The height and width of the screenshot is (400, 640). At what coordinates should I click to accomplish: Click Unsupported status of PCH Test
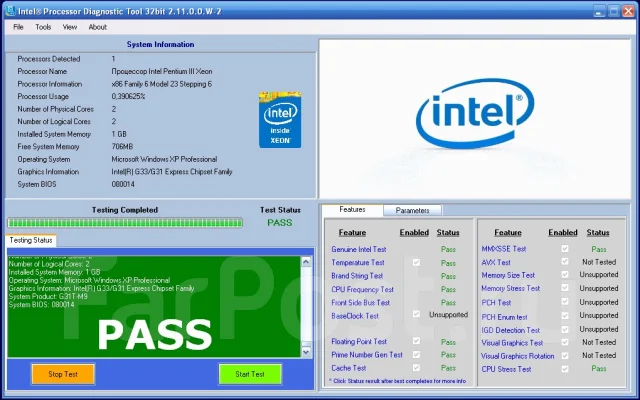point(599,302)
